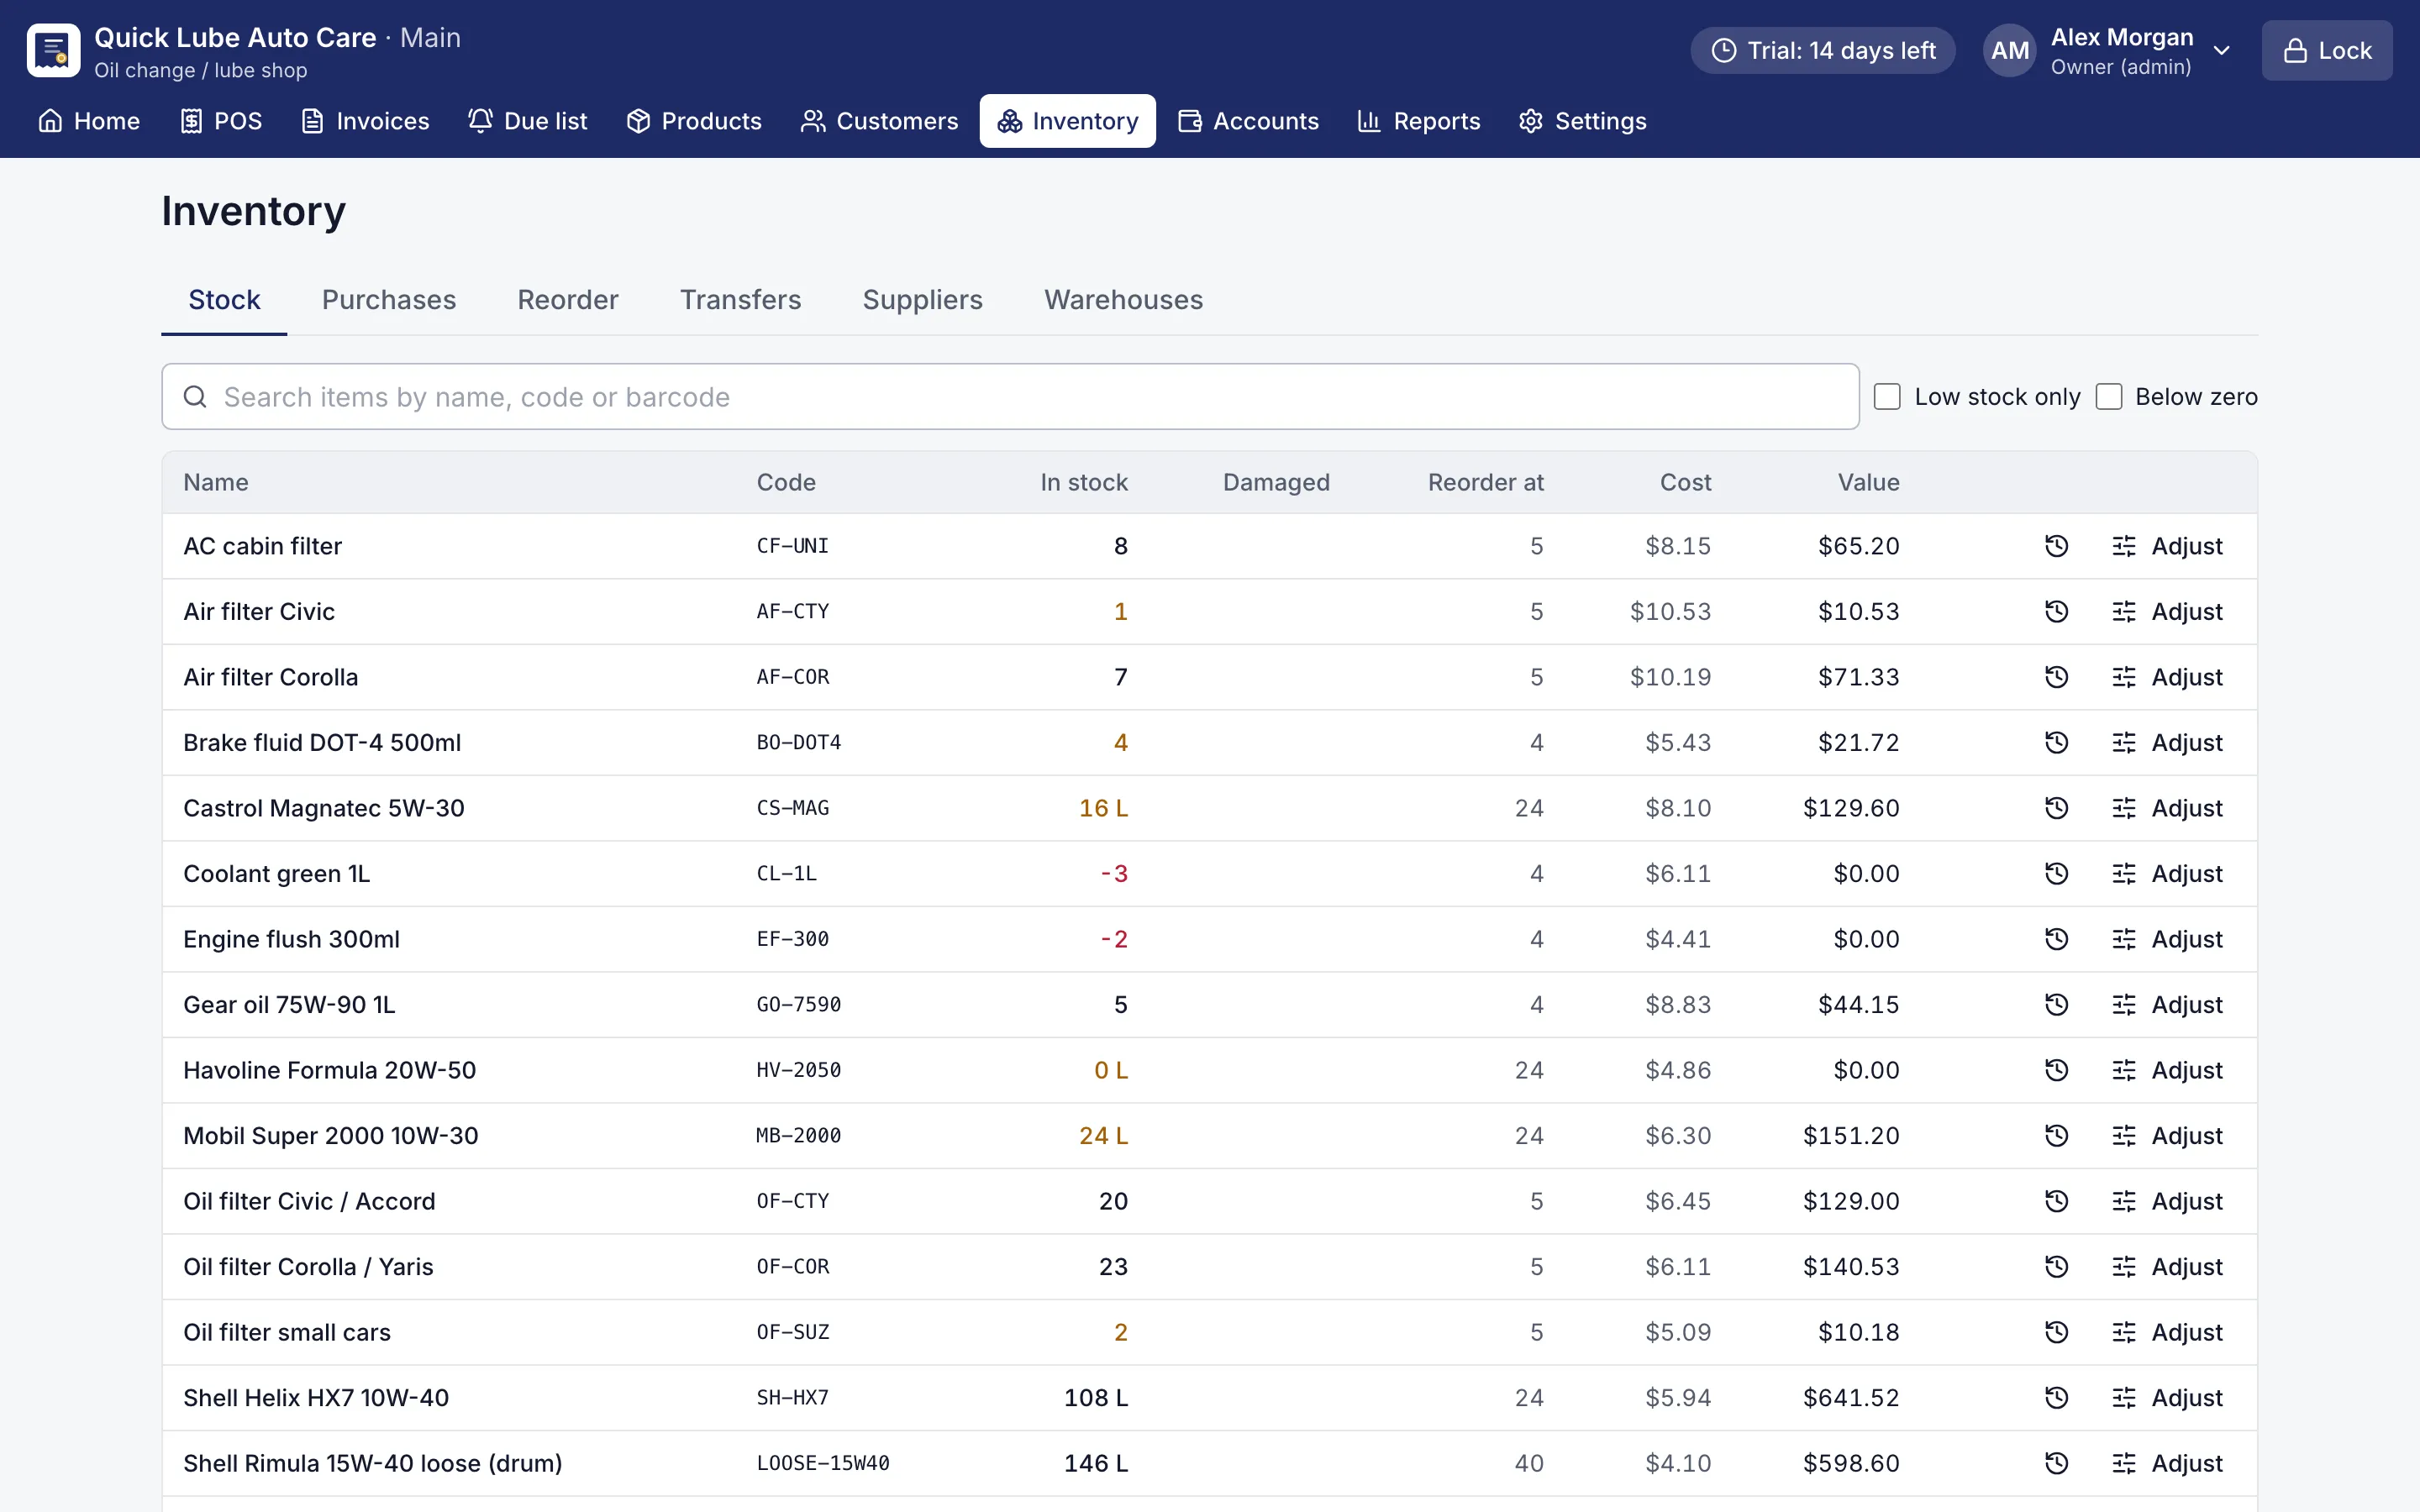Focus the item search field

1010,397
